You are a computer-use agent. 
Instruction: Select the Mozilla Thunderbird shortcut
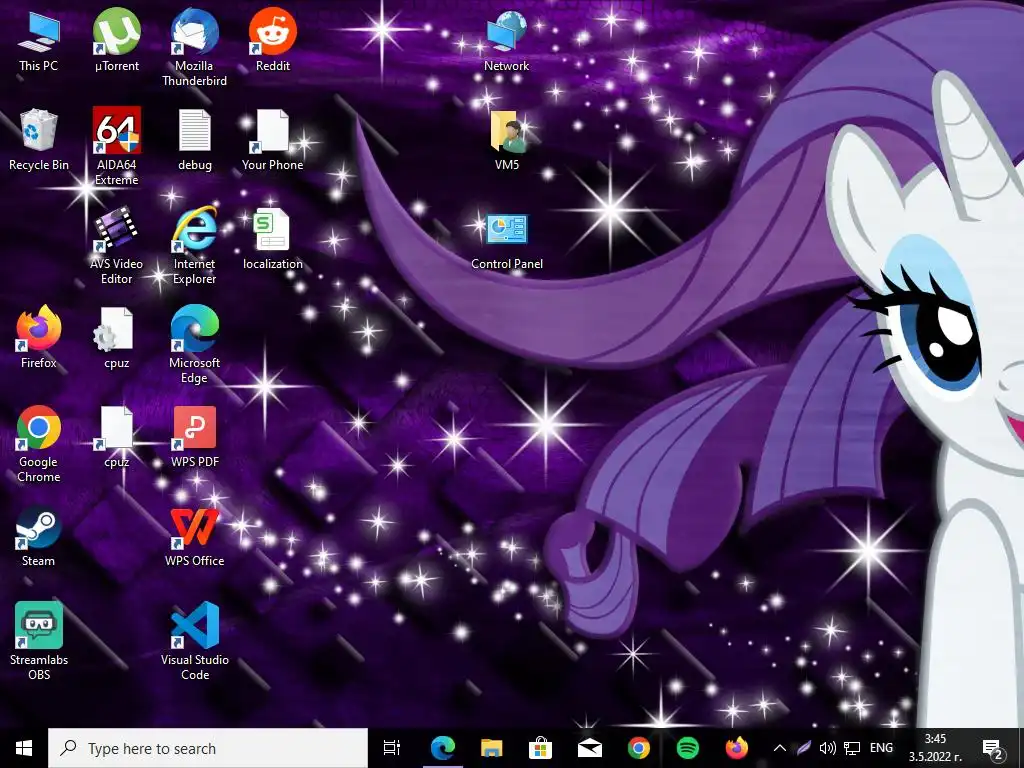(x=195, y=47)
